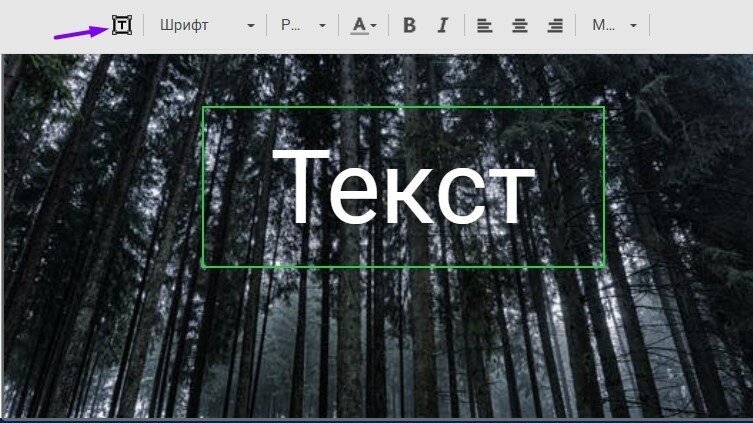The image size is (753, 423).
Task: Select the text box tool icon
Action: (122, 25)
